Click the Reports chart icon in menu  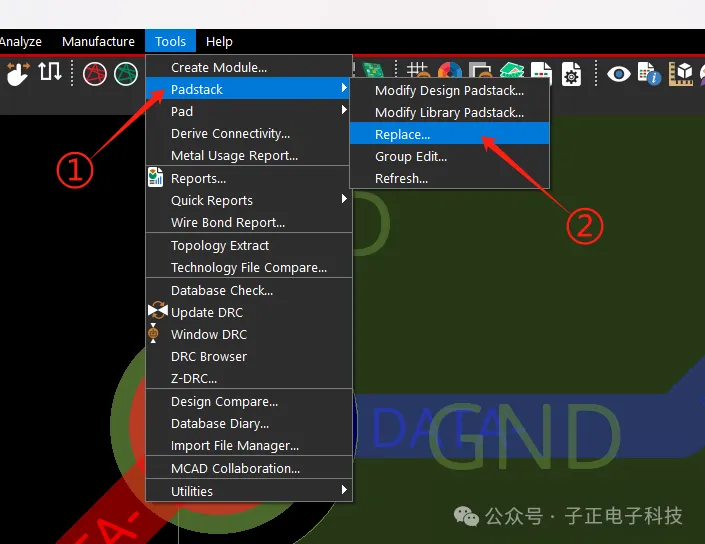pos(156,178)
